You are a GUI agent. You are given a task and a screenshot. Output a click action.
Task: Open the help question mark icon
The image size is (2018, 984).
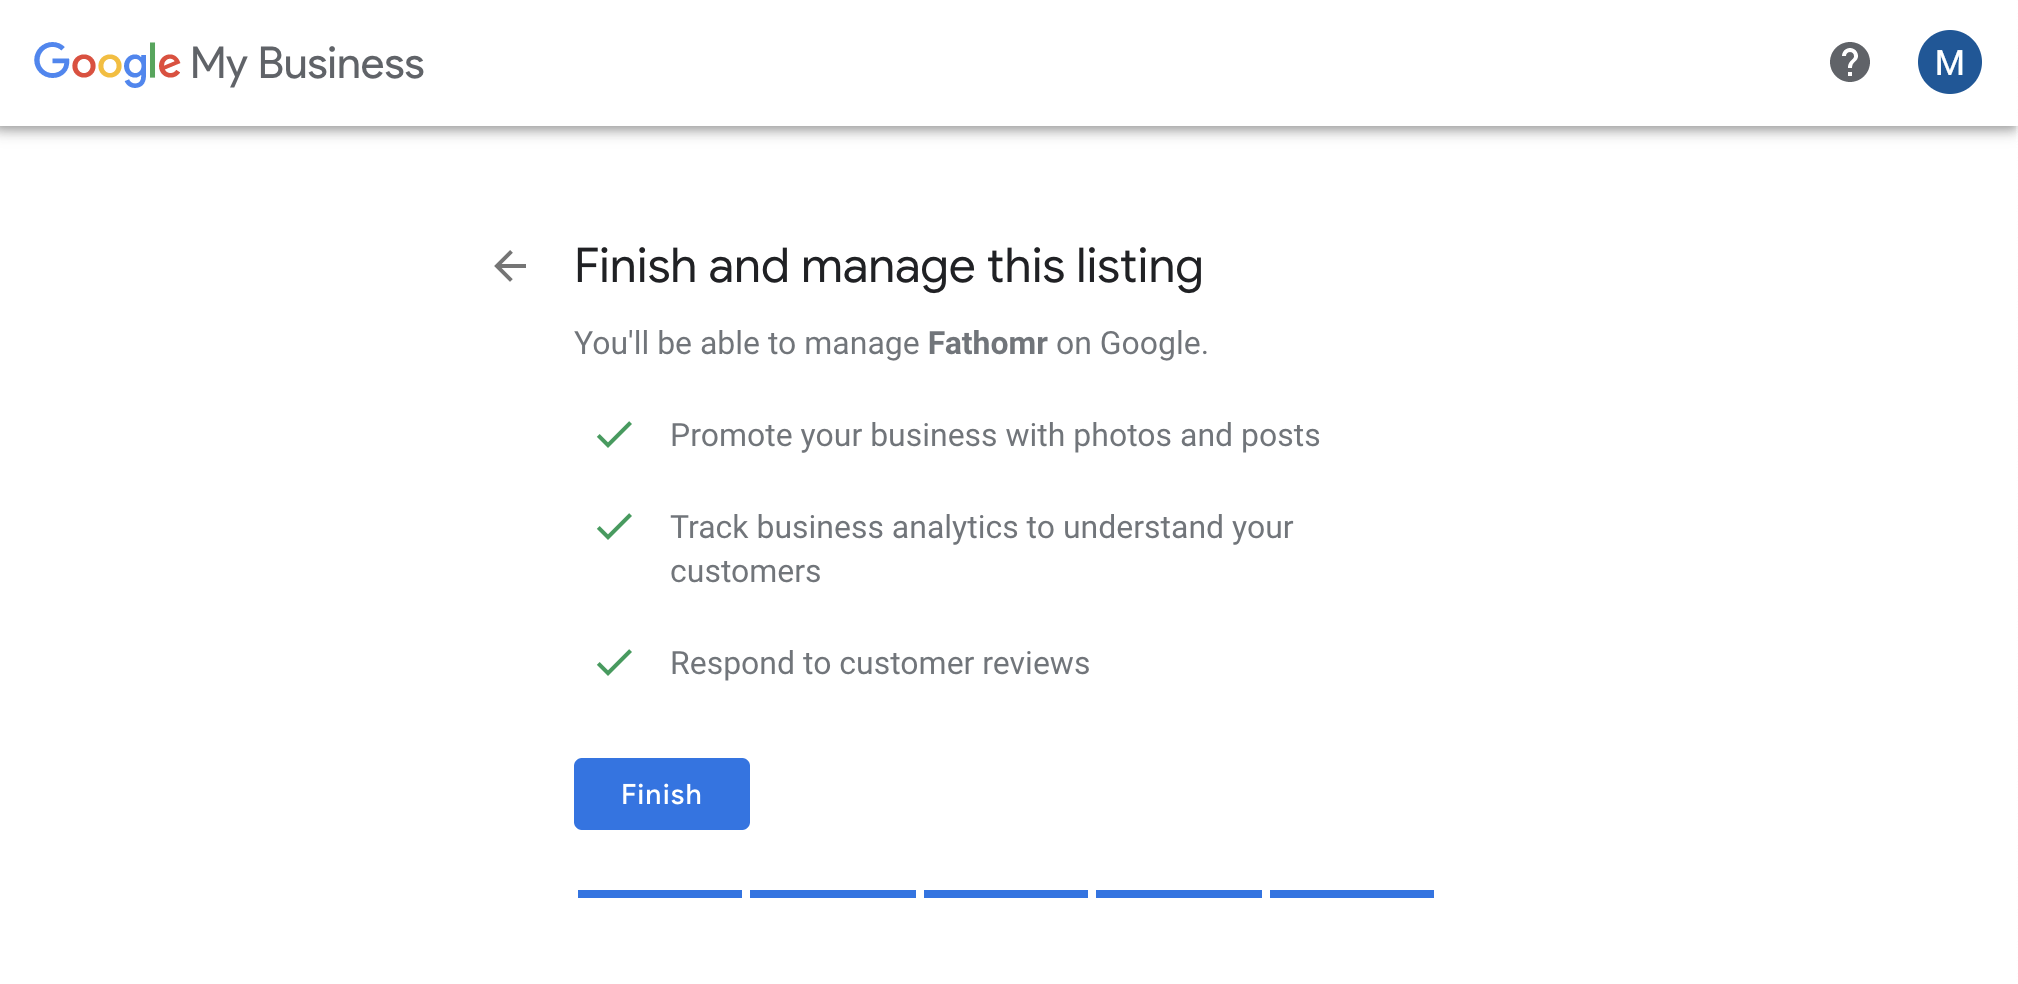tap(1850, 62)
